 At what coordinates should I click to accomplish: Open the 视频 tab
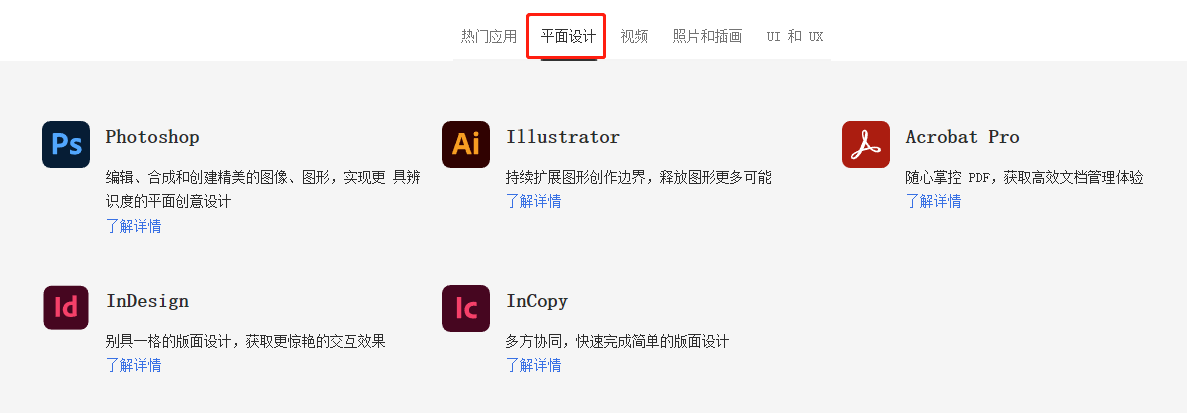634,37
